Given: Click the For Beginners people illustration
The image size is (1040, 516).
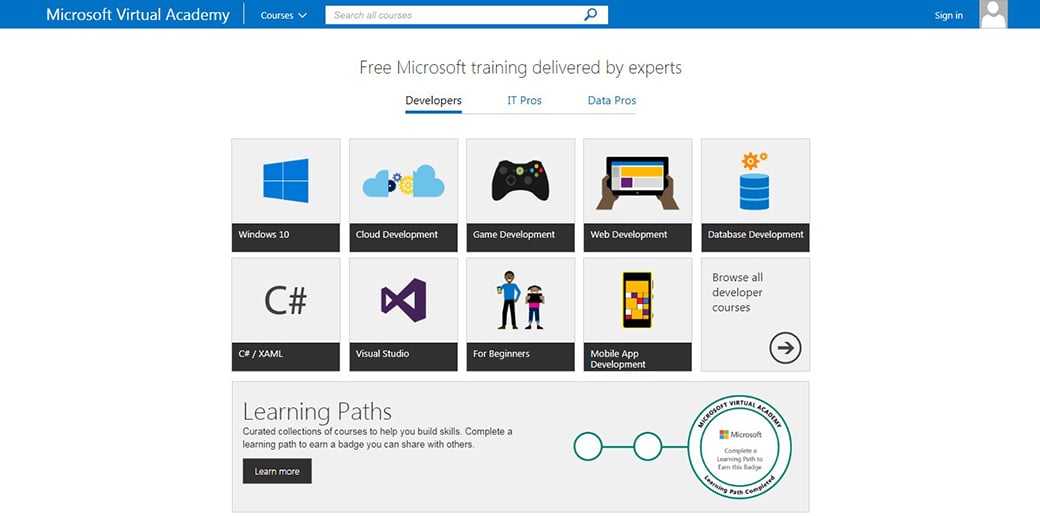Looking at the screenshot, I should (x=520, y=300).
